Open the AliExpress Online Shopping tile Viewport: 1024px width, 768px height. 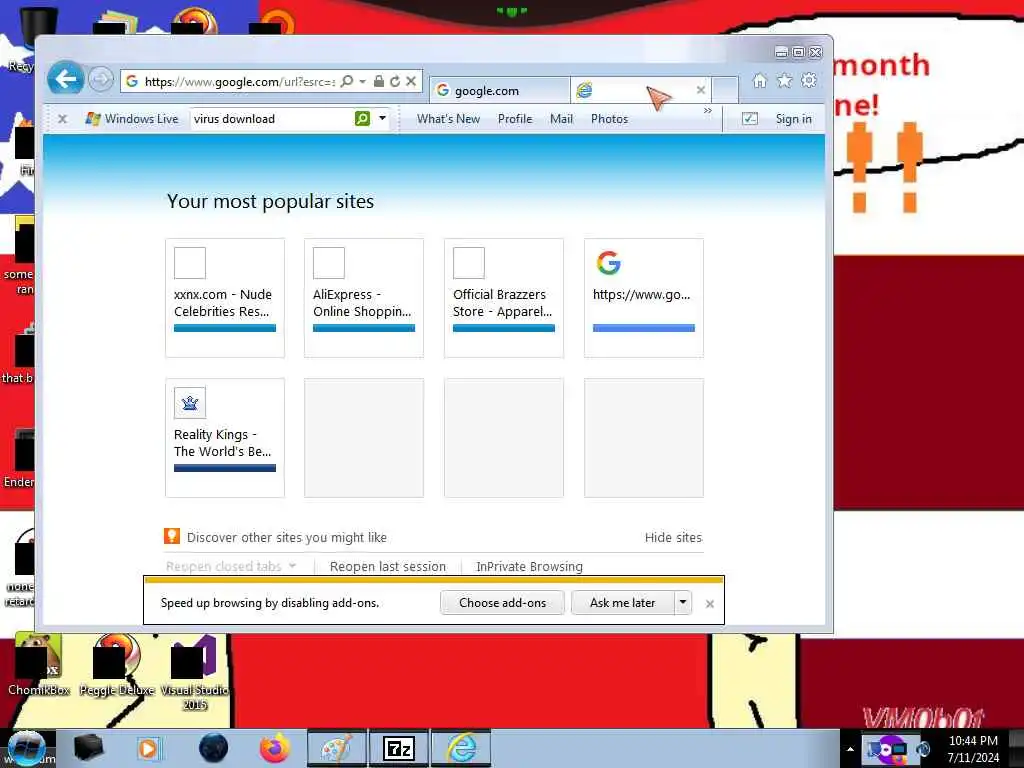tap(364, 298)
